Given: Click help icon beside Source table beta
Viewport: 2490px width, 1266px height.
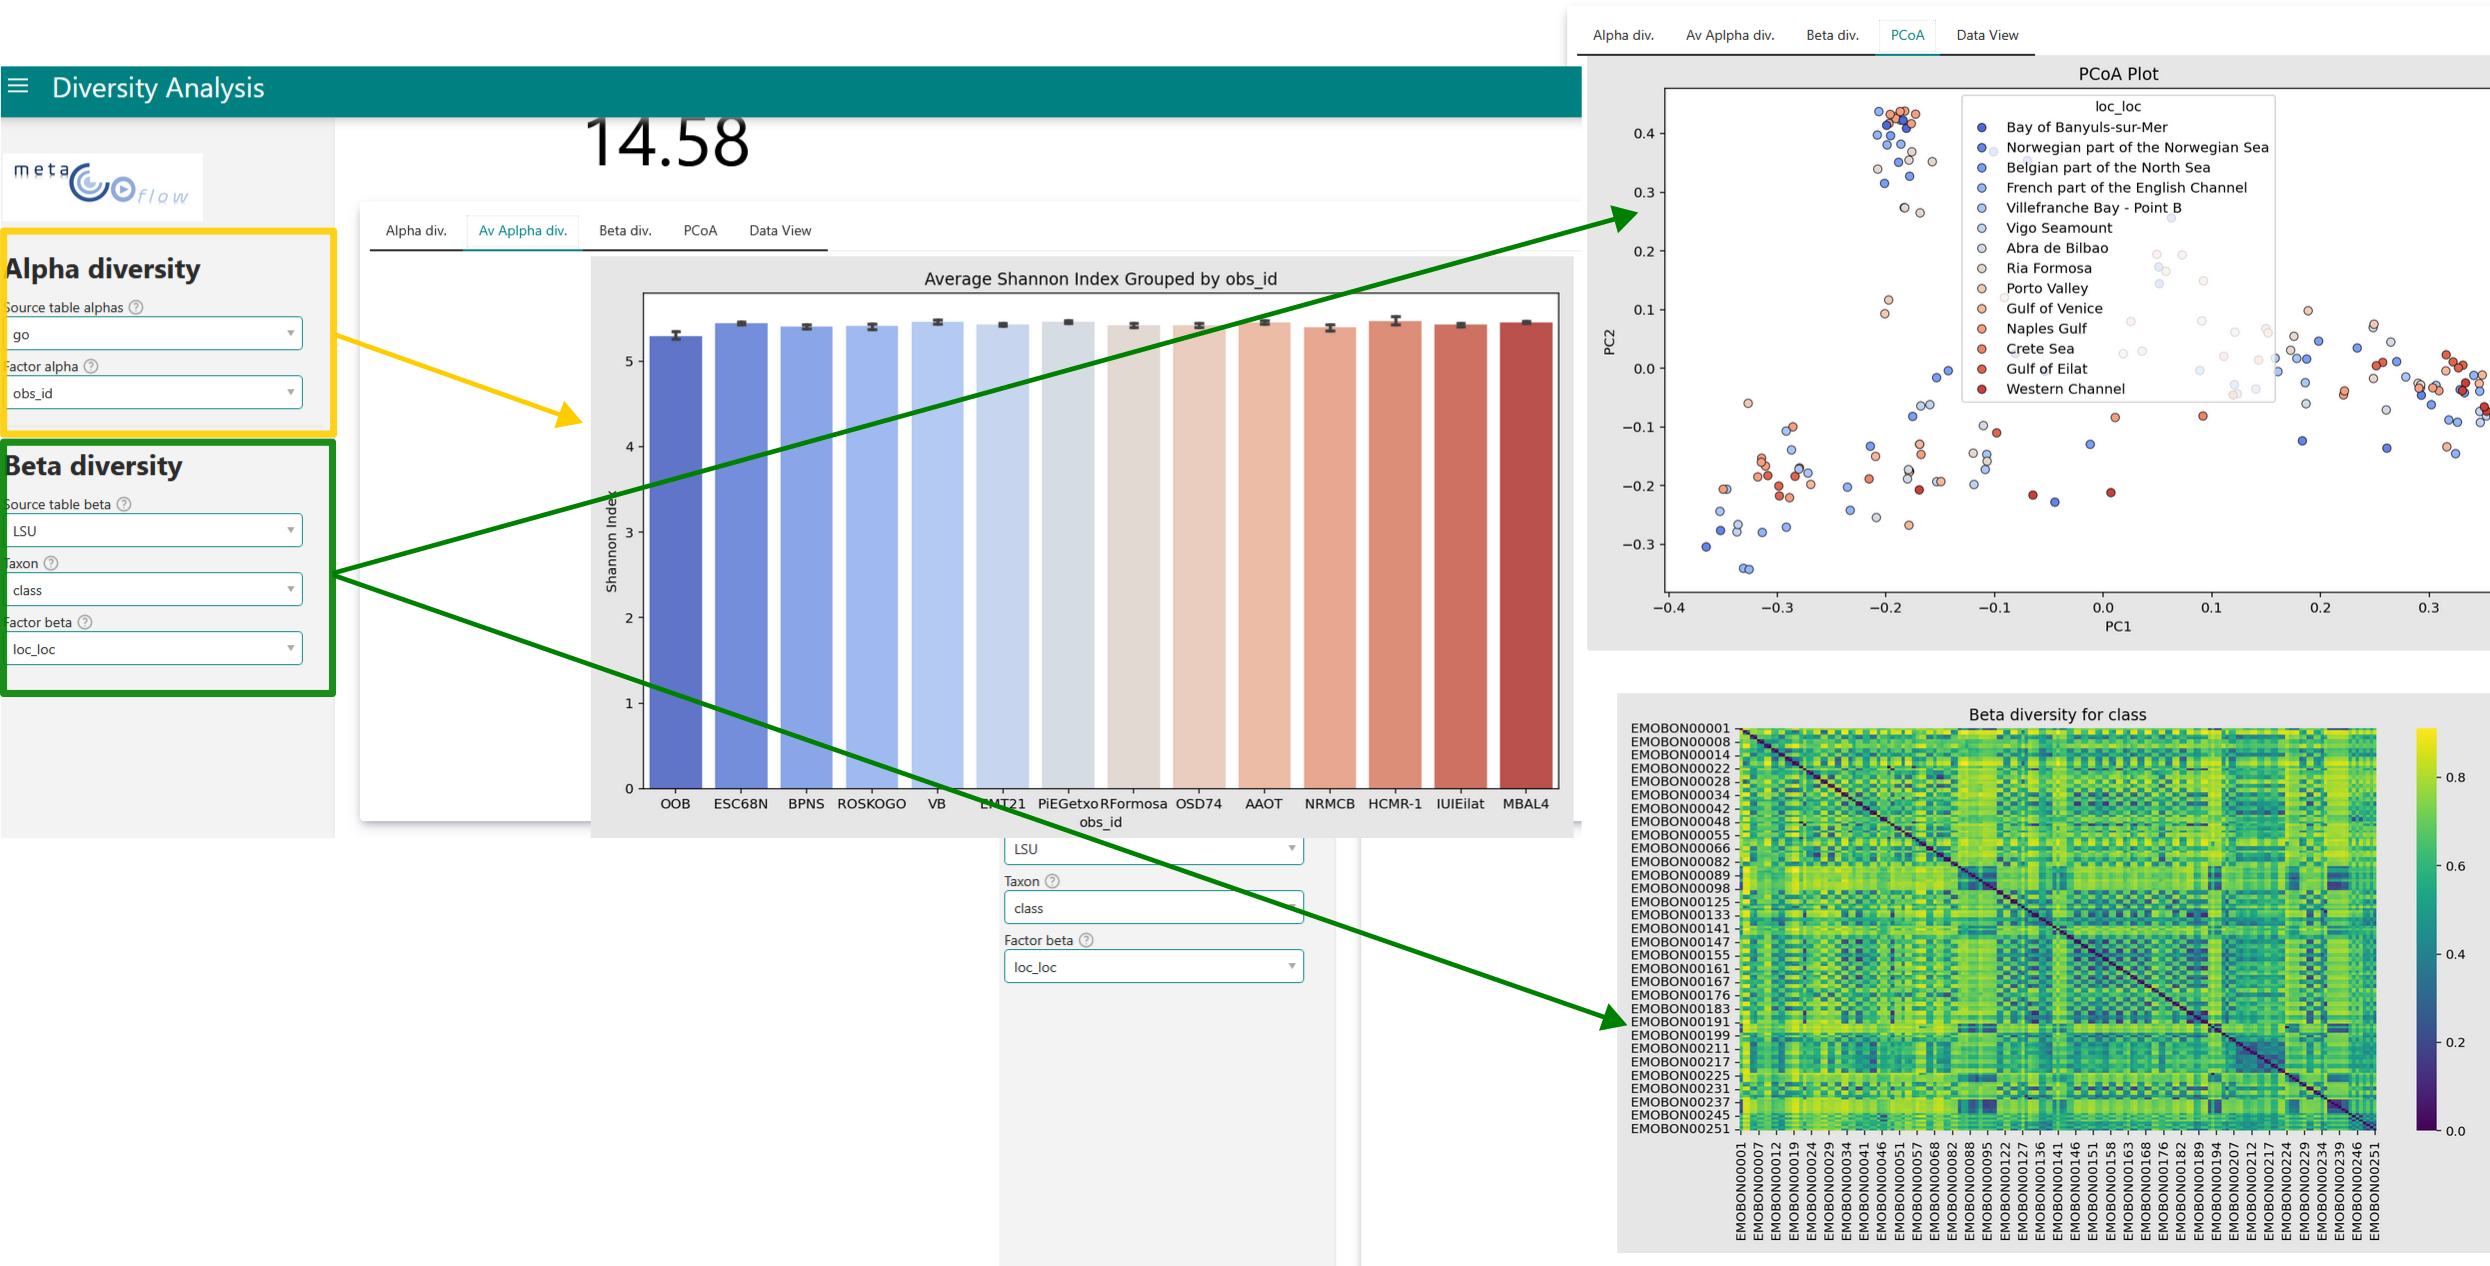Looking at the screenshot, I should click(125, 504).
